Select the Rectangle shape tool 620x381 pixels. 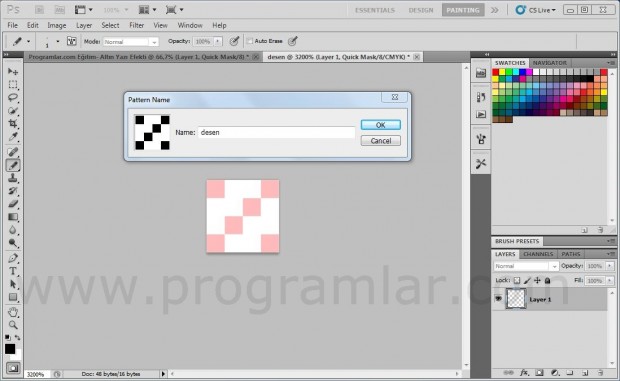[13, 297]
